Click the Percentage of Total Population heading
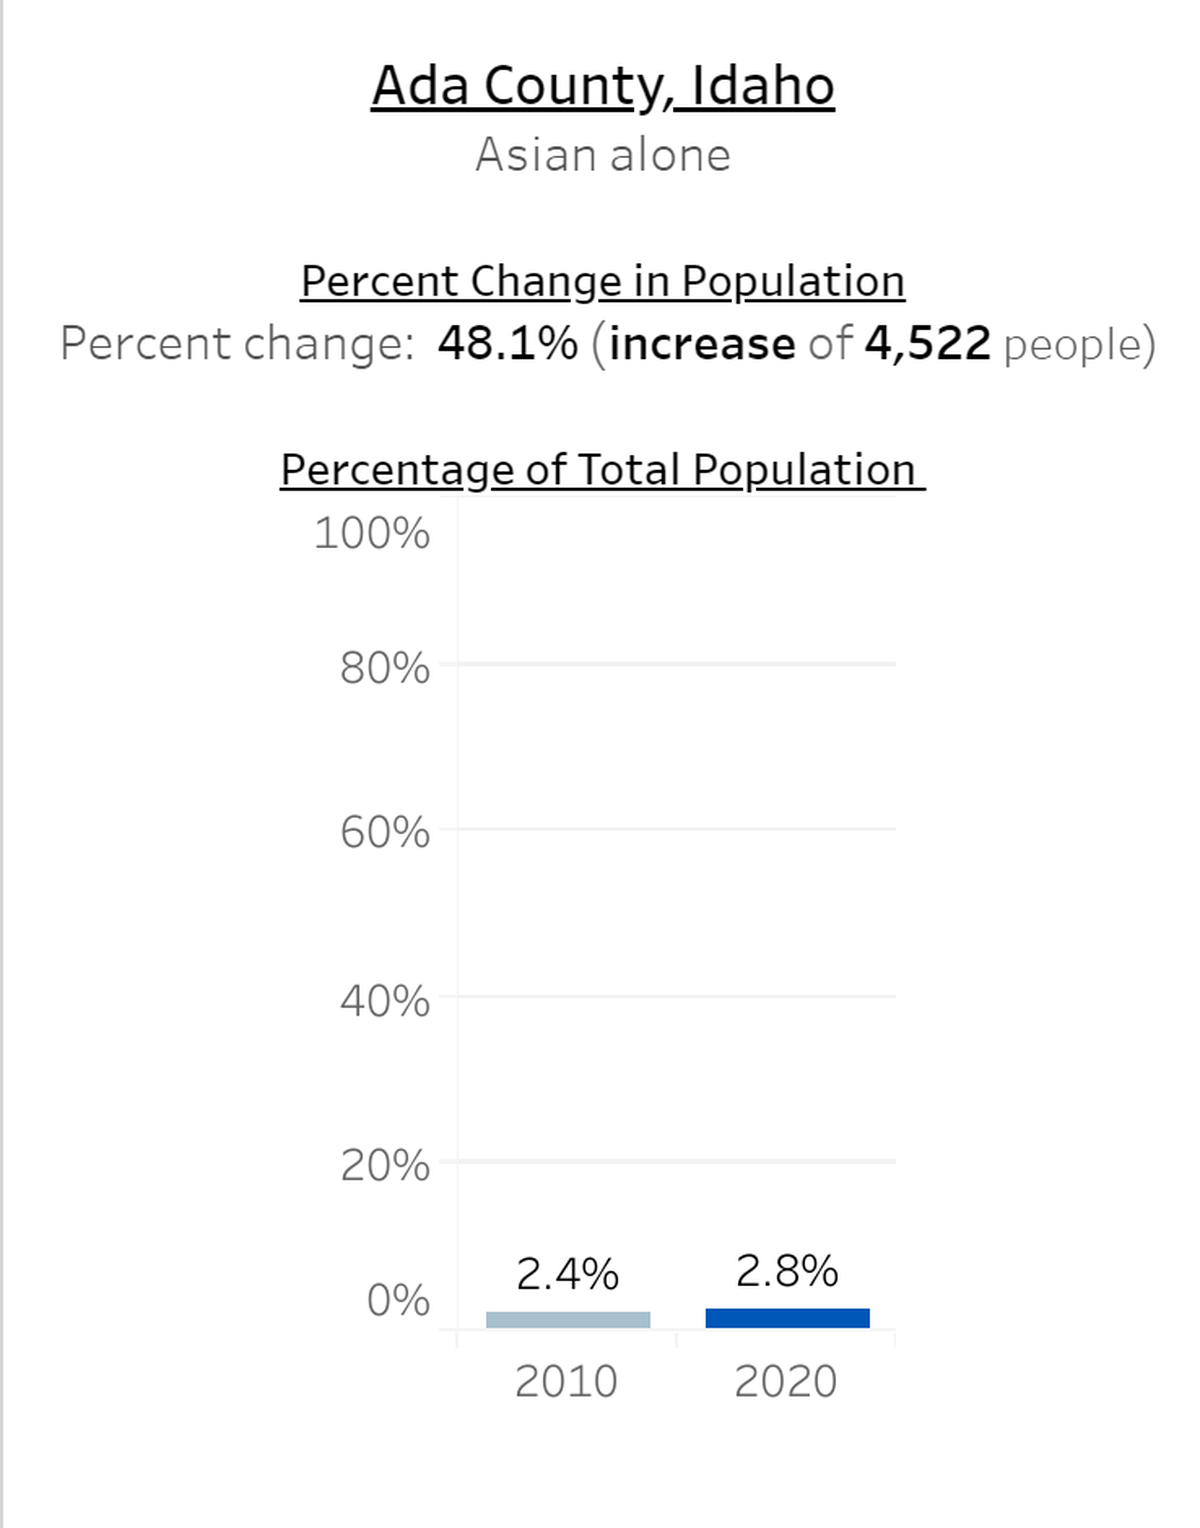Image resolution: width=1200 pixels, height=1528 pixels. click(x=603, y=470)
